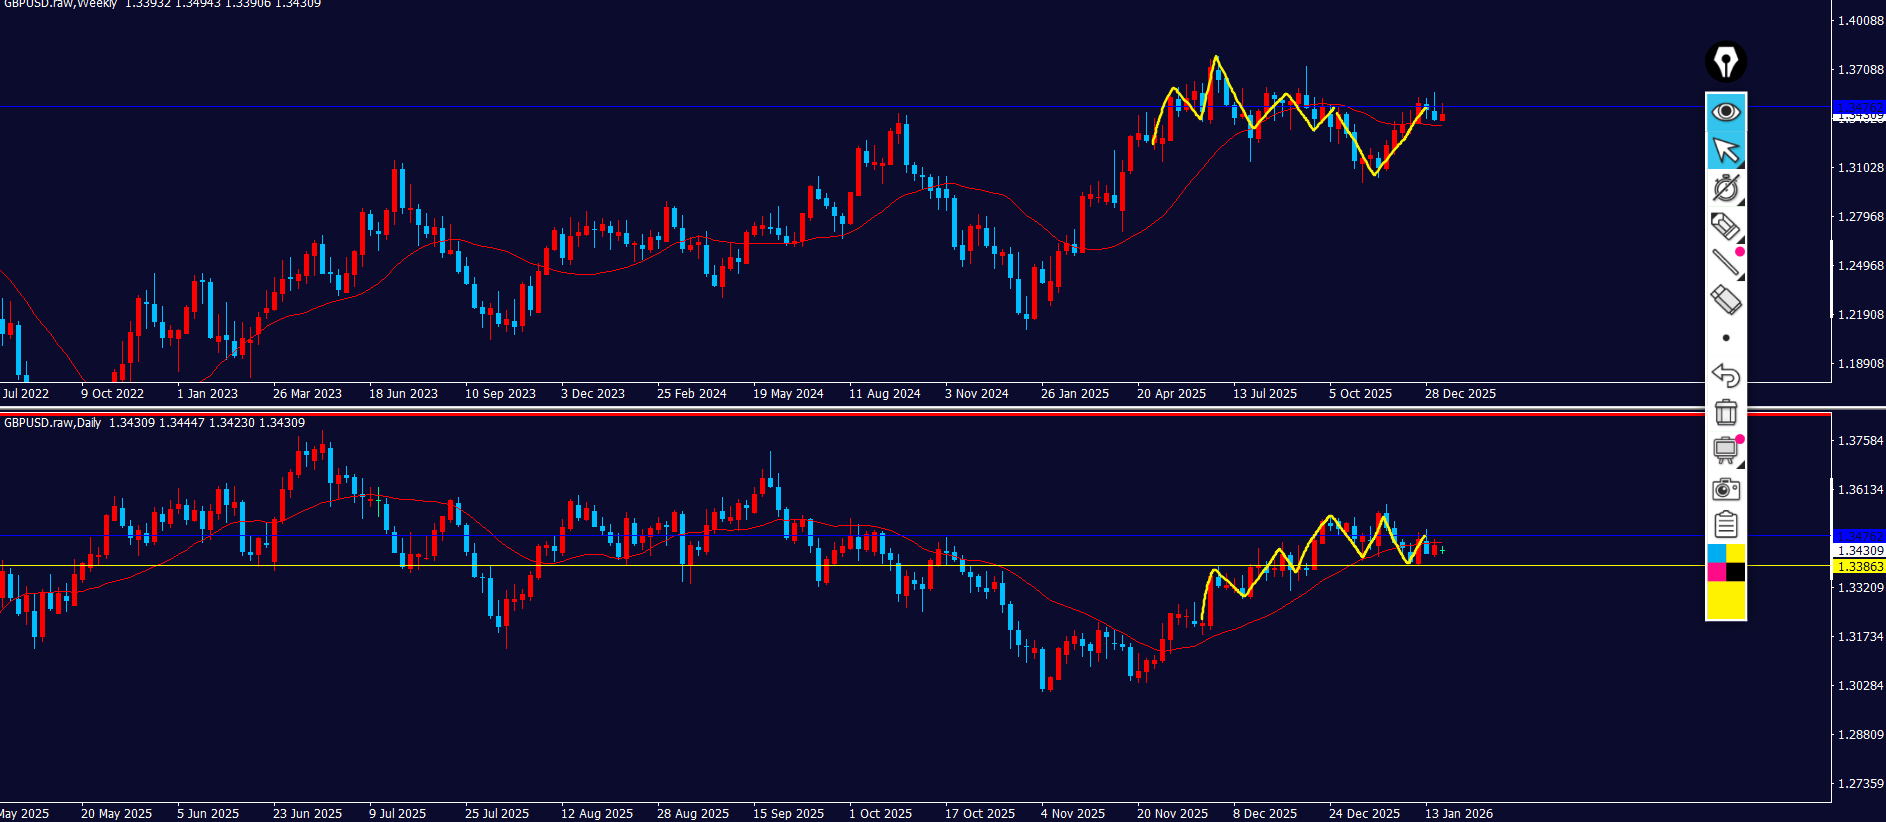Pick the cyan color swatch
1886x822 pixels.
1716,553
